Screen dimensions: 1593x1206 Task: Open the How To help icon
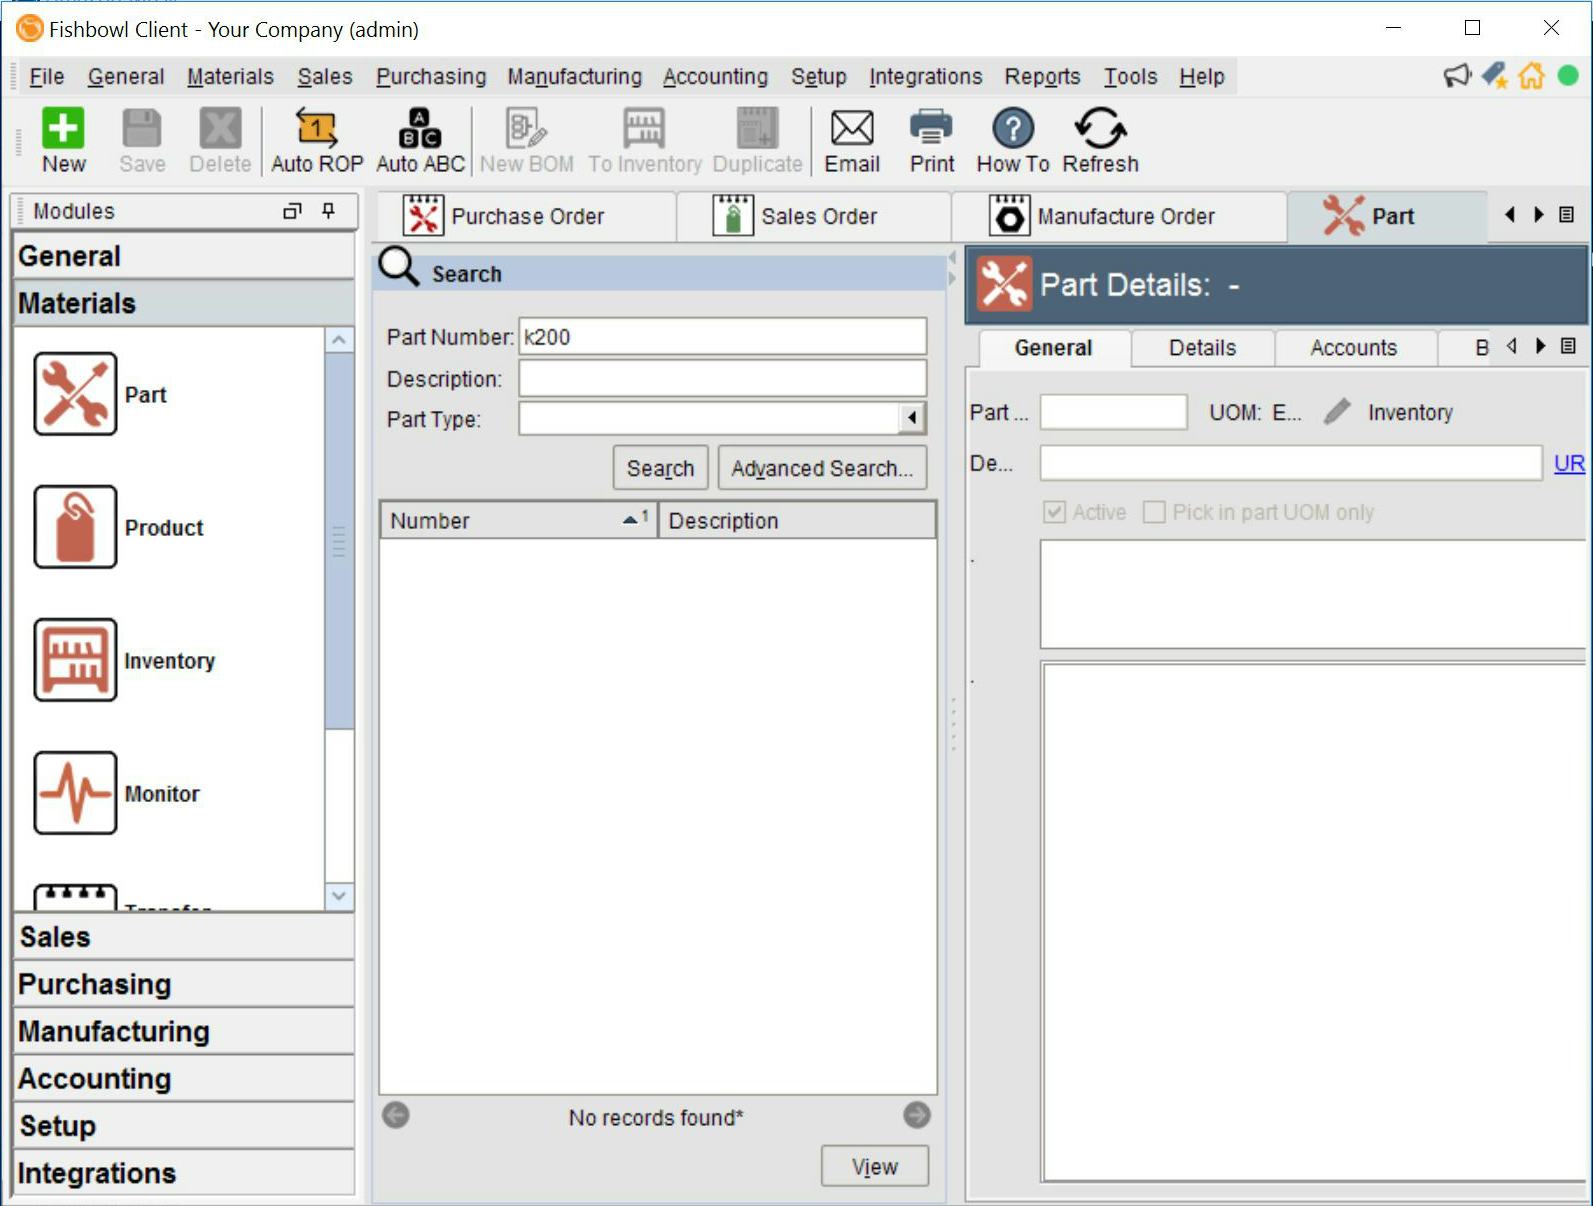point(1013,140)
